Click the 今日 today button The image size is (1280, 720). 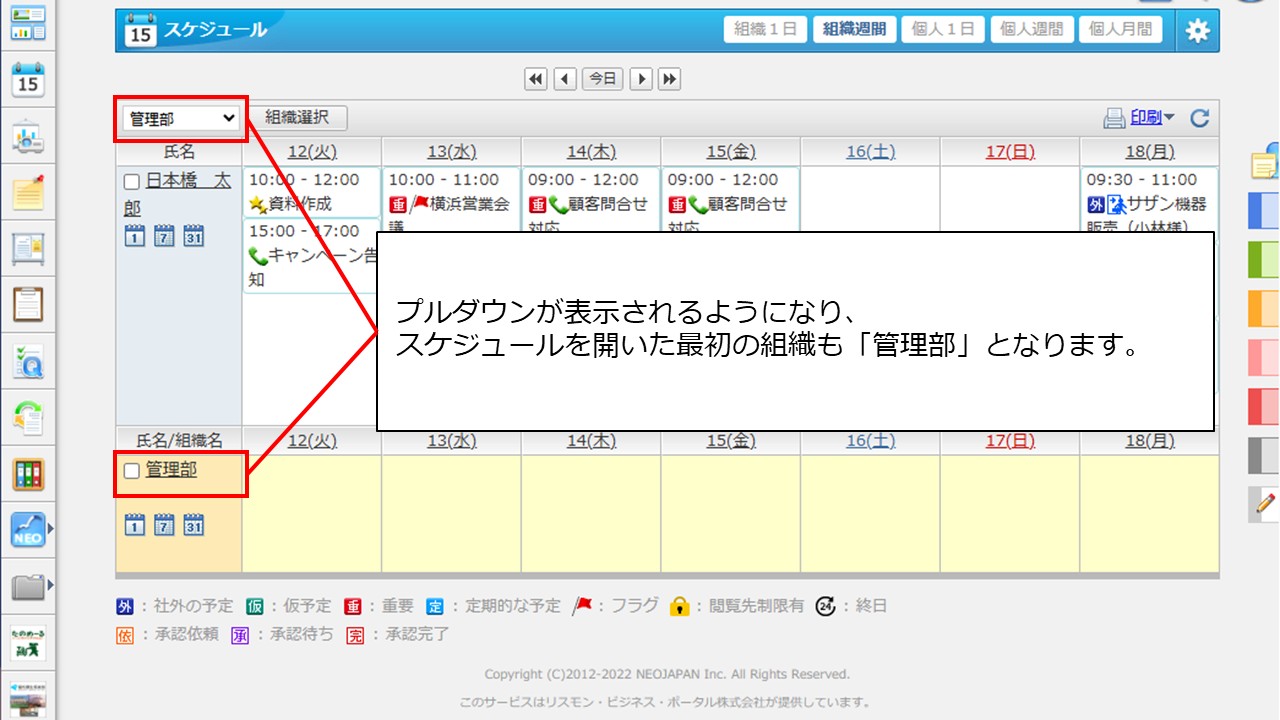[x=603, y=79]
